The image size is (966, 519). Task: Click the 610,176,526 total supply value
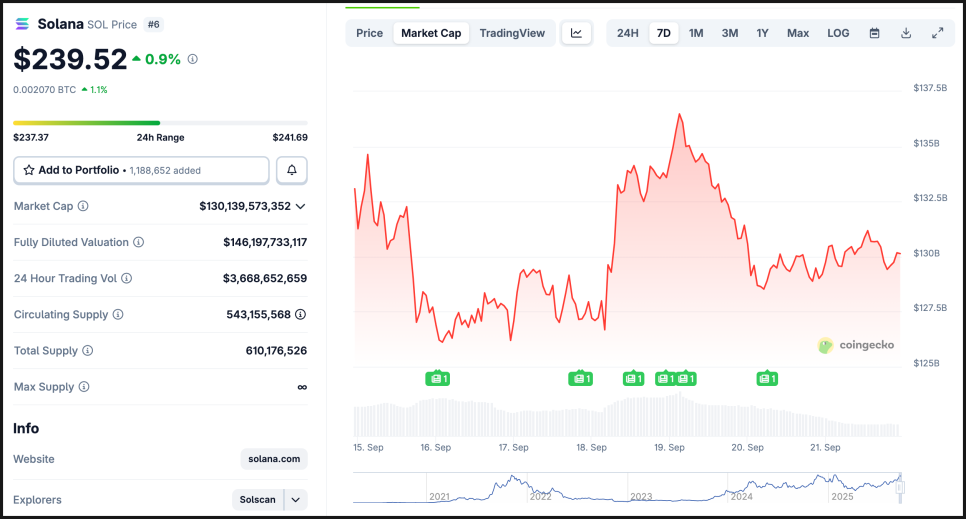click(276, 351)
